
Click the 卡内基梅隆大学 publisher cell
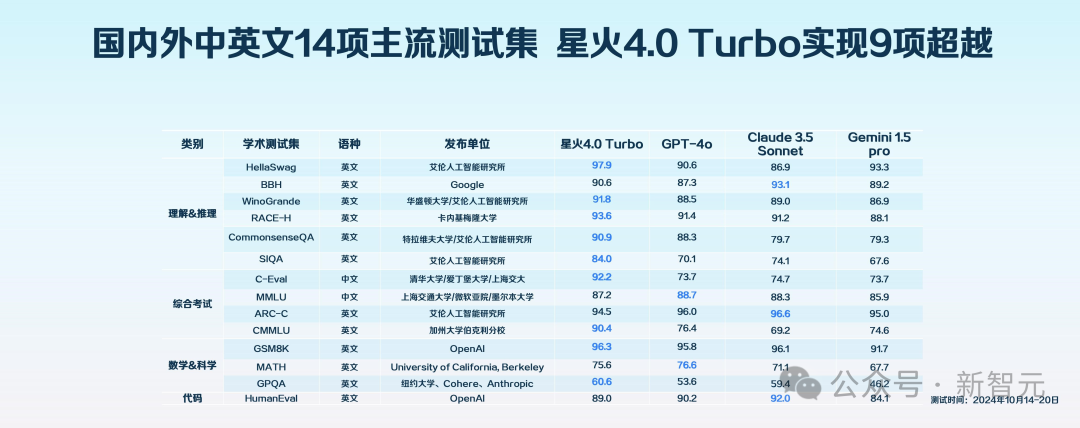pyautogui.click(x=467, y=218)
